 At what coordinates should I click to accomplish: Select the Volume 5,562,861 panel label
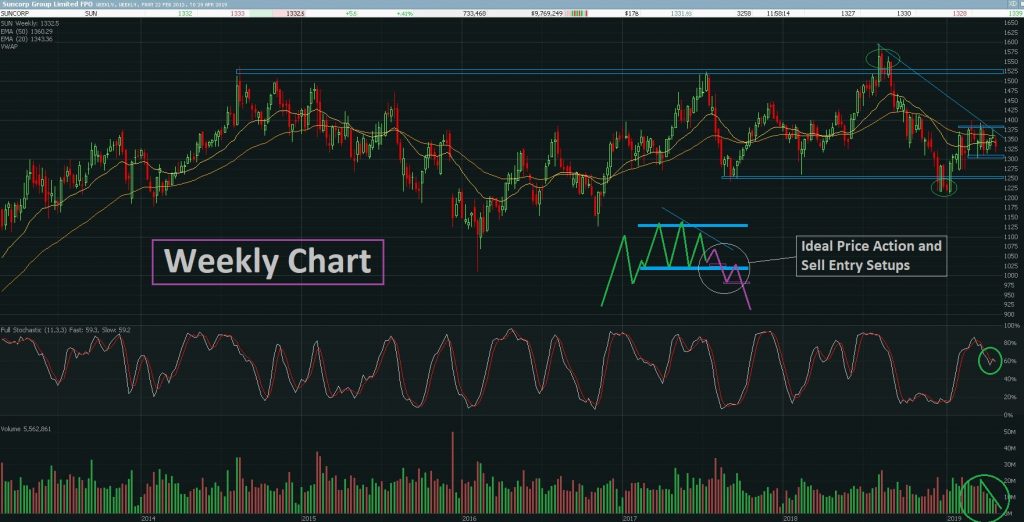point(26,429)
